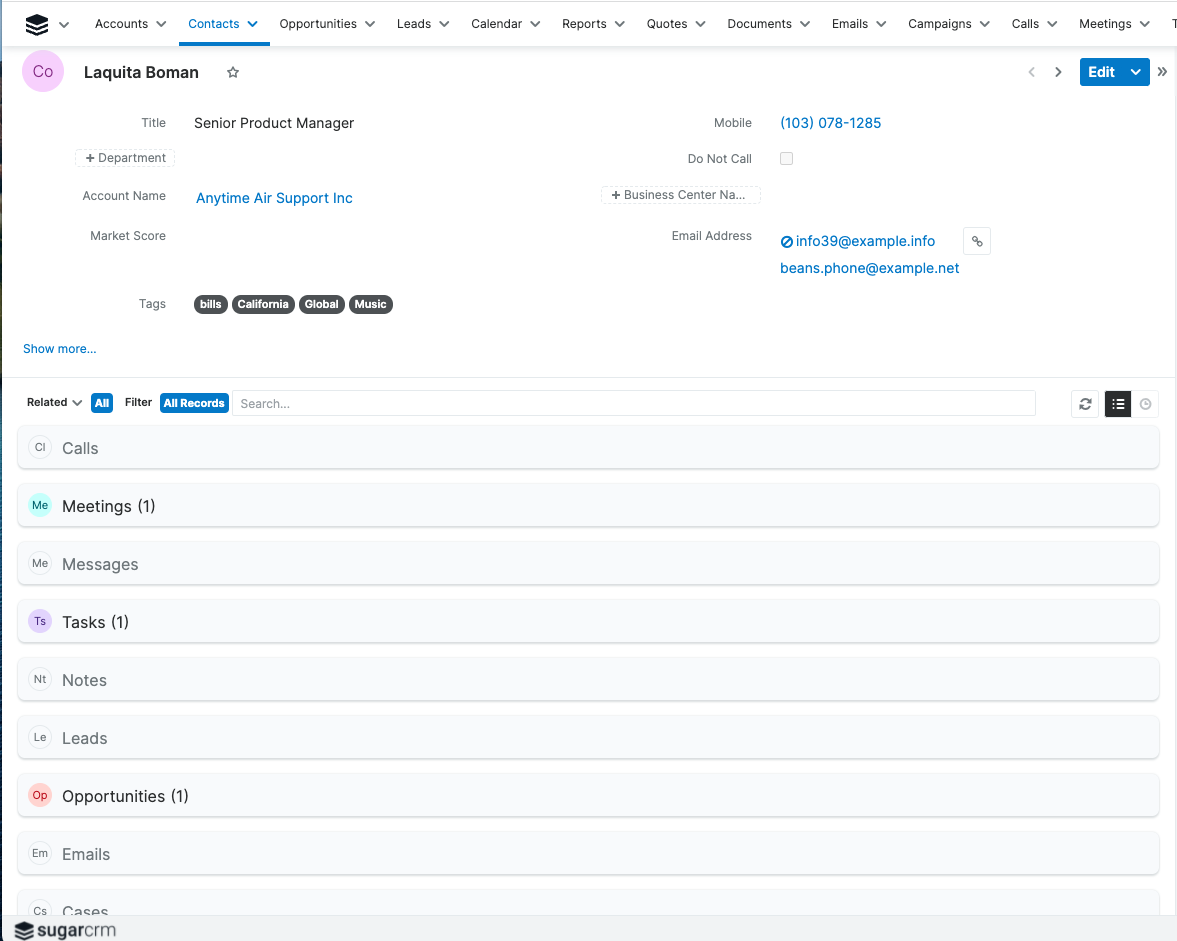Toggle the All Records filter
The width and height of the screenshot is (1177, 941).
click(x=194, y=403)
